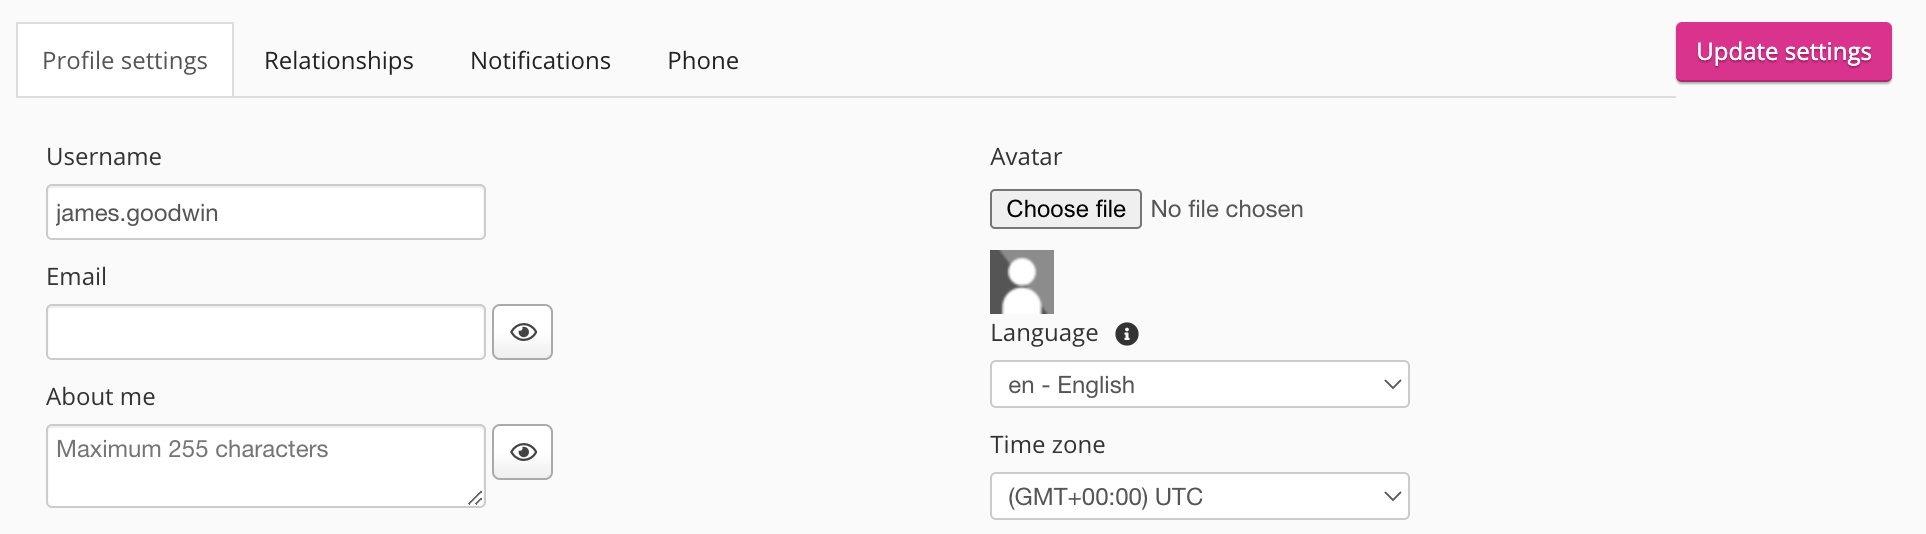Click the default avatar image
1926x534 pixels.
1022,282
